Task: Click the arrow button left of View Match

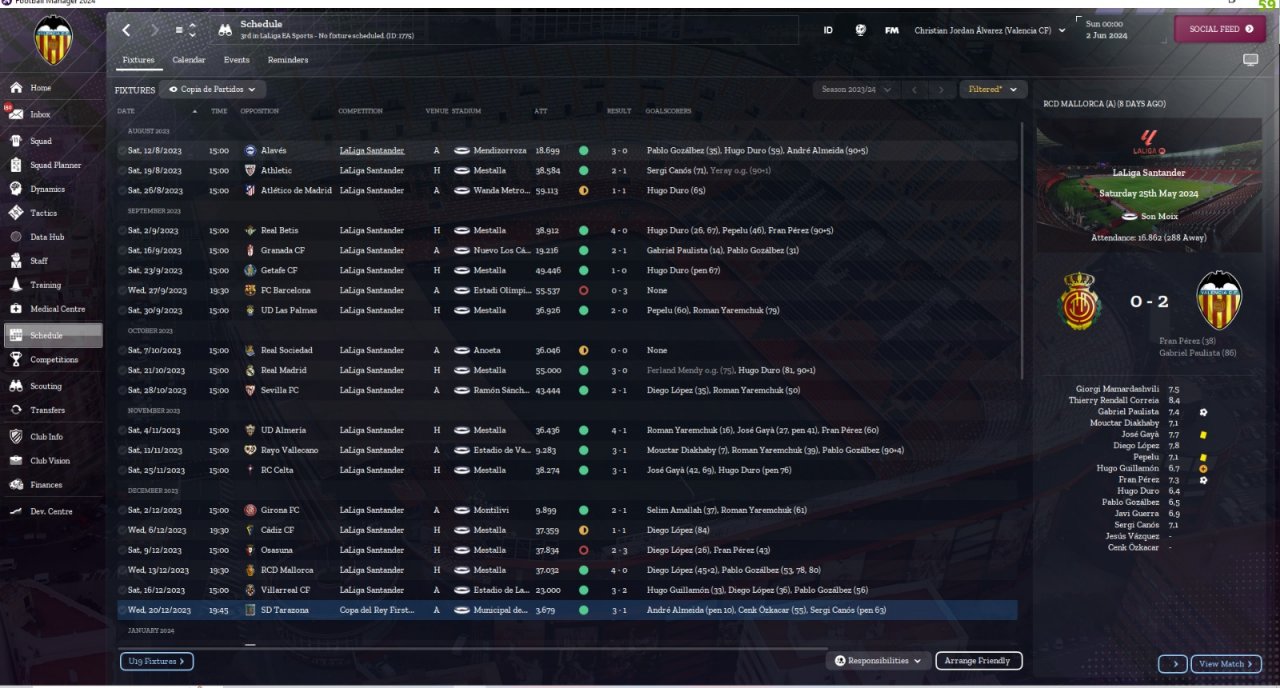Action: point(1173,664)
